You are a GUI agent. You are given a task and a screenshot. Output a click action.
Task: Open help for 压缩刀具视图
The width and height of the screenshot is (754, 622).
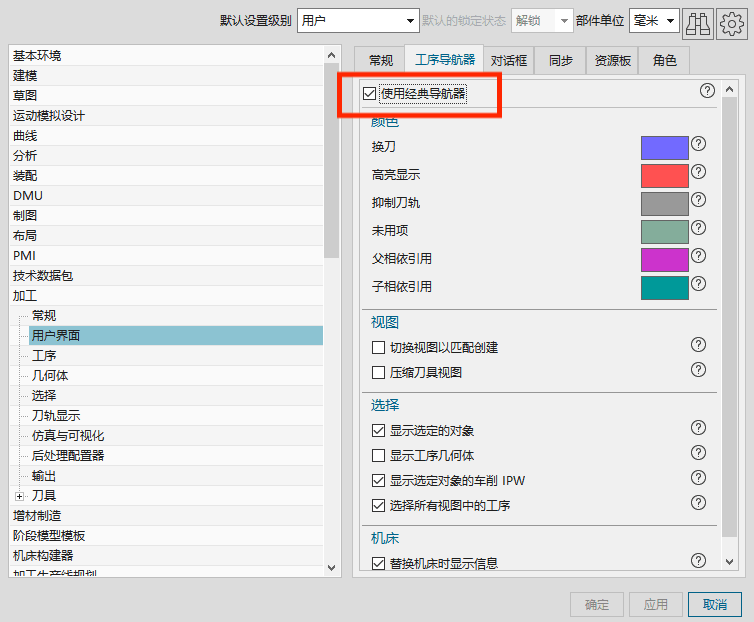pos(698,369)
